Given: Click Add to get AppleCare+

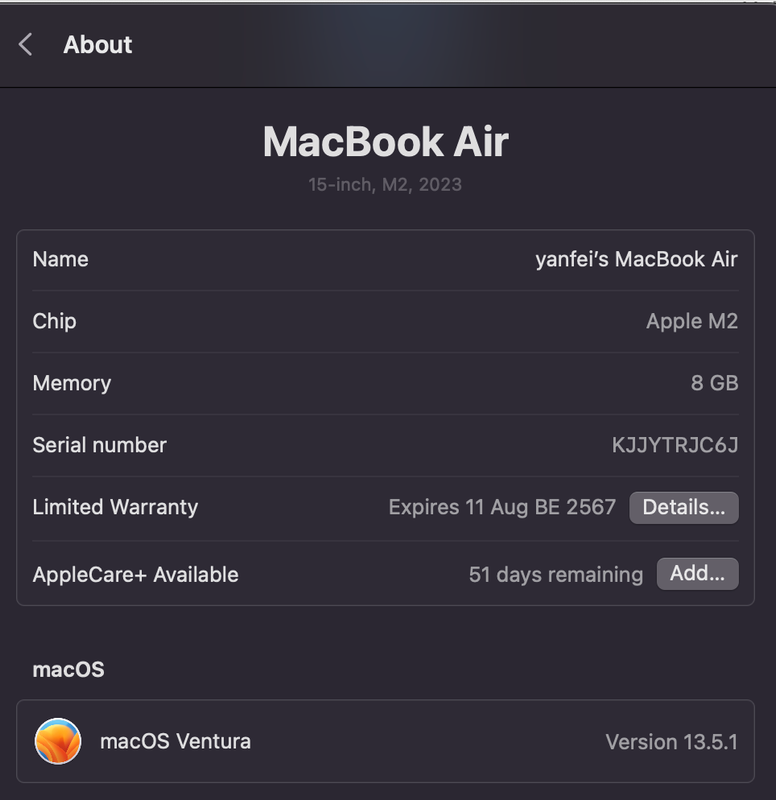Looking at the screenshot, I should pos(697,574).
